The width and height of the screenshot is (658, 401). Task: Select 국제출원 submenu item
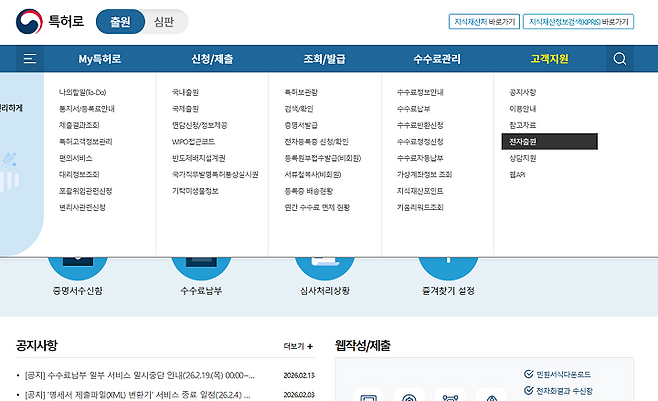coord(185,109)
